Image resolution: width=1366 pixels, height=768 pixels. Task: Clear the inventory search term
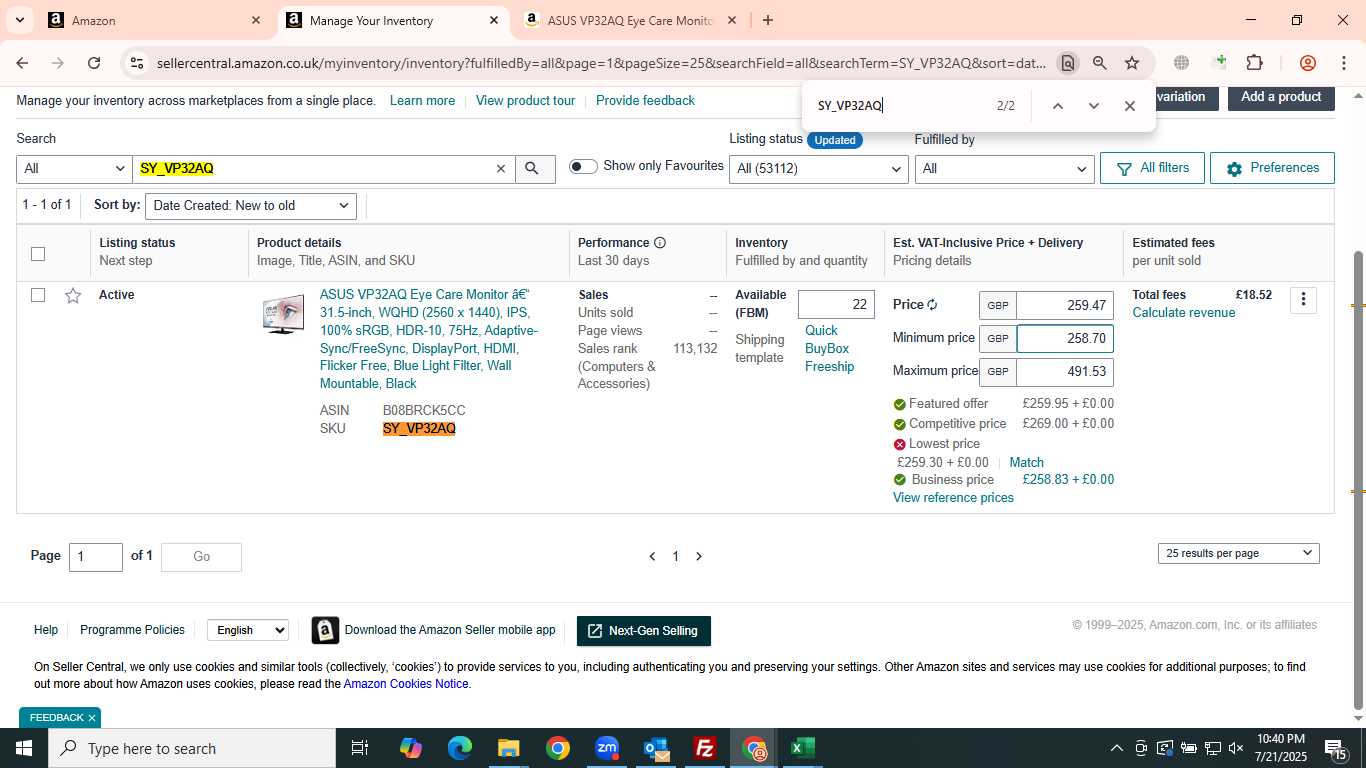501,169
